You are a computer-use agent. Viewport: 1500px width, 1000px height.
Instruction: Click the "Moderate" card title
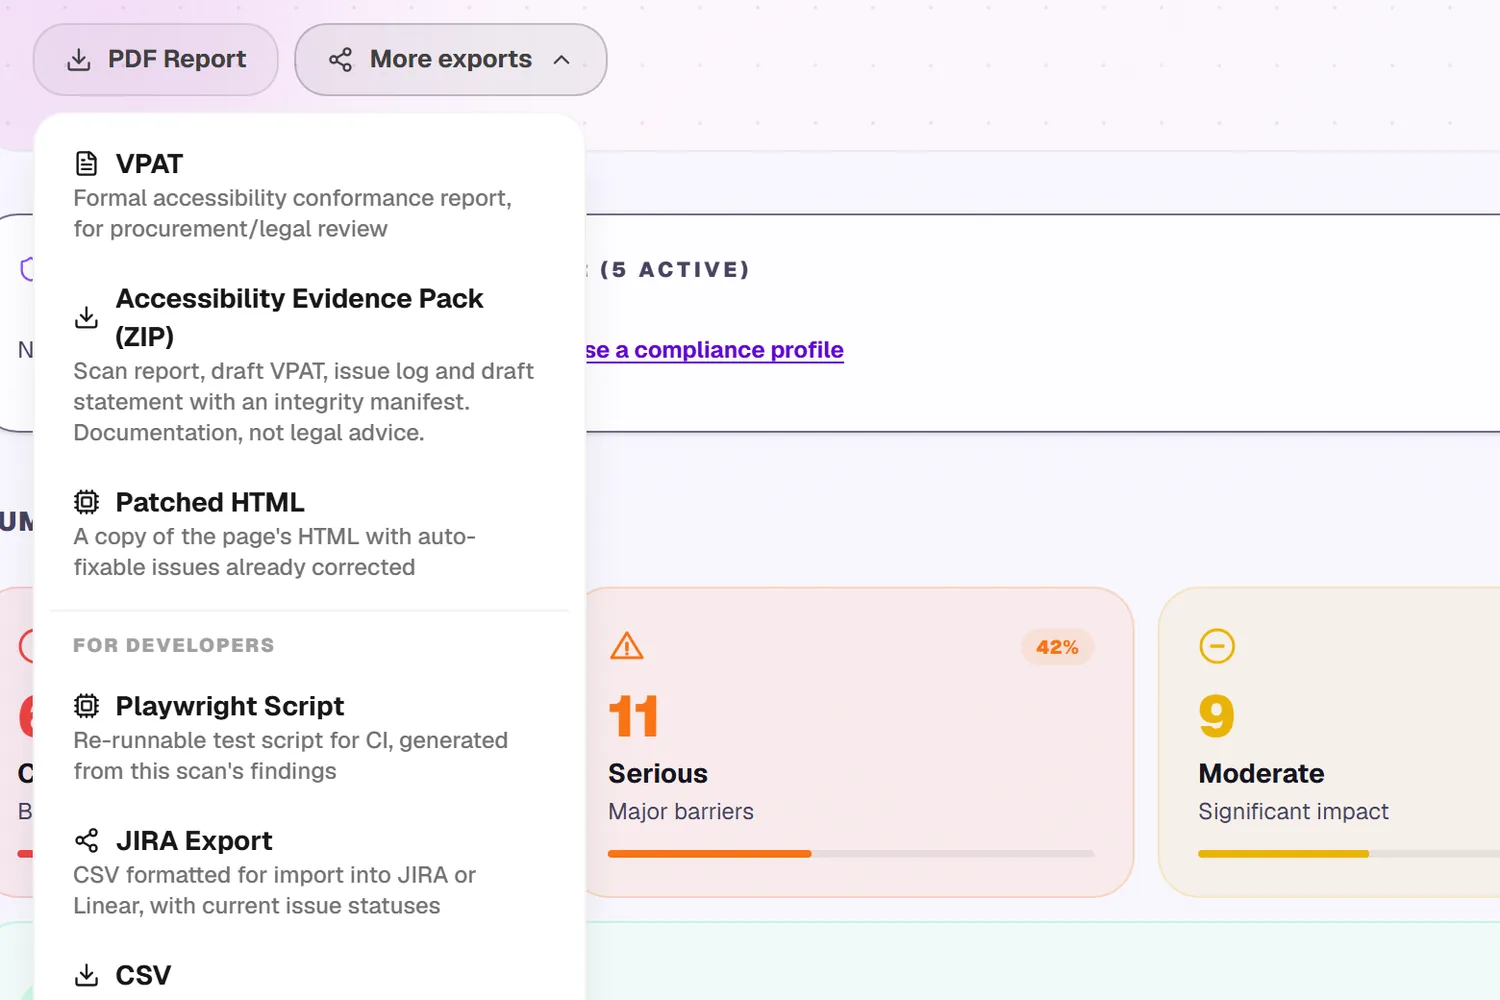[1261, 774]
